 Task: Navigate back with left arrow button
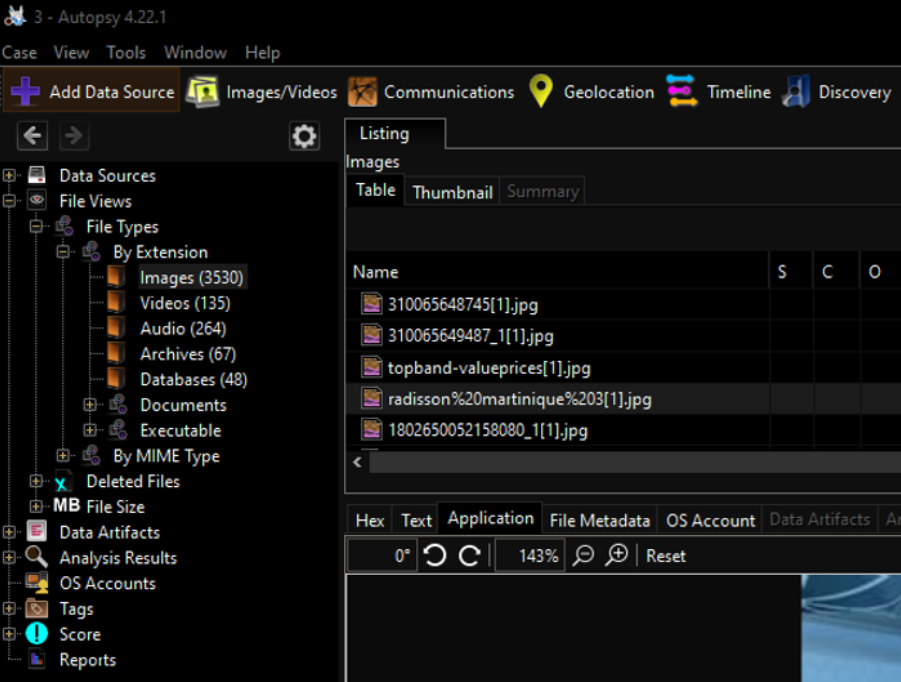[33, 136]
